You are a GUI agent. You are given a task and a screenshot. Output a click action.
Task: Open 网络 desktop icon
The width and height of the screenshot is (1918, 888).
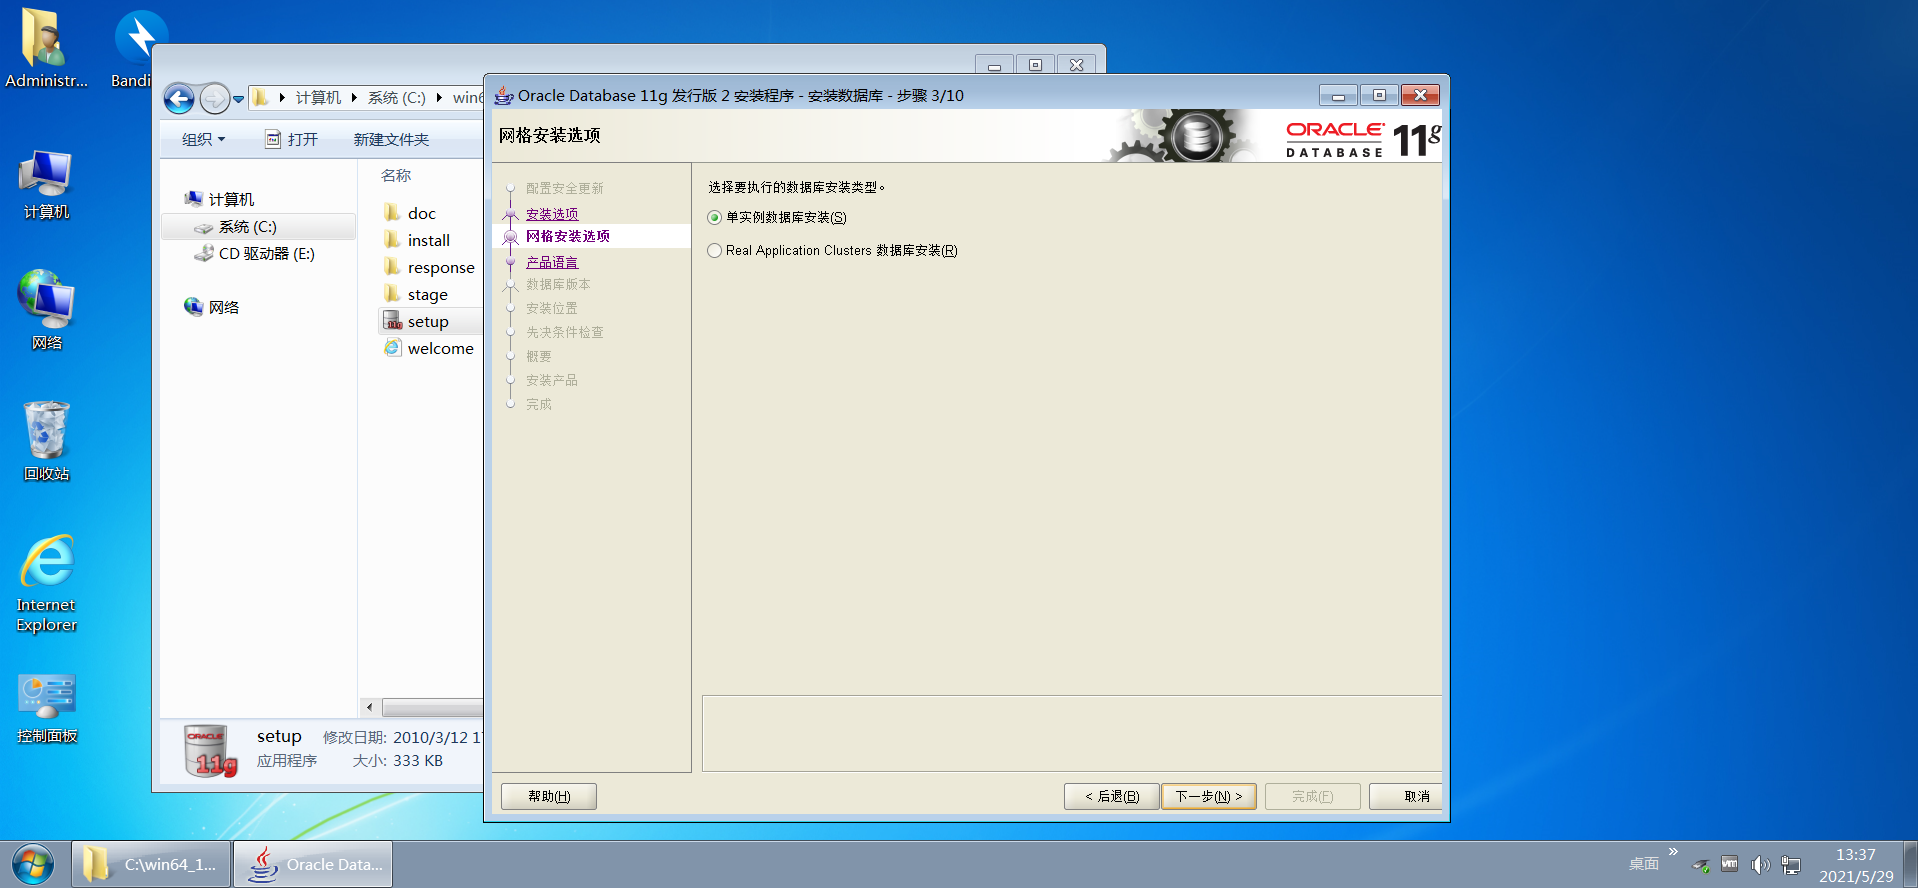pyautogui.click(x=46, y=310)
